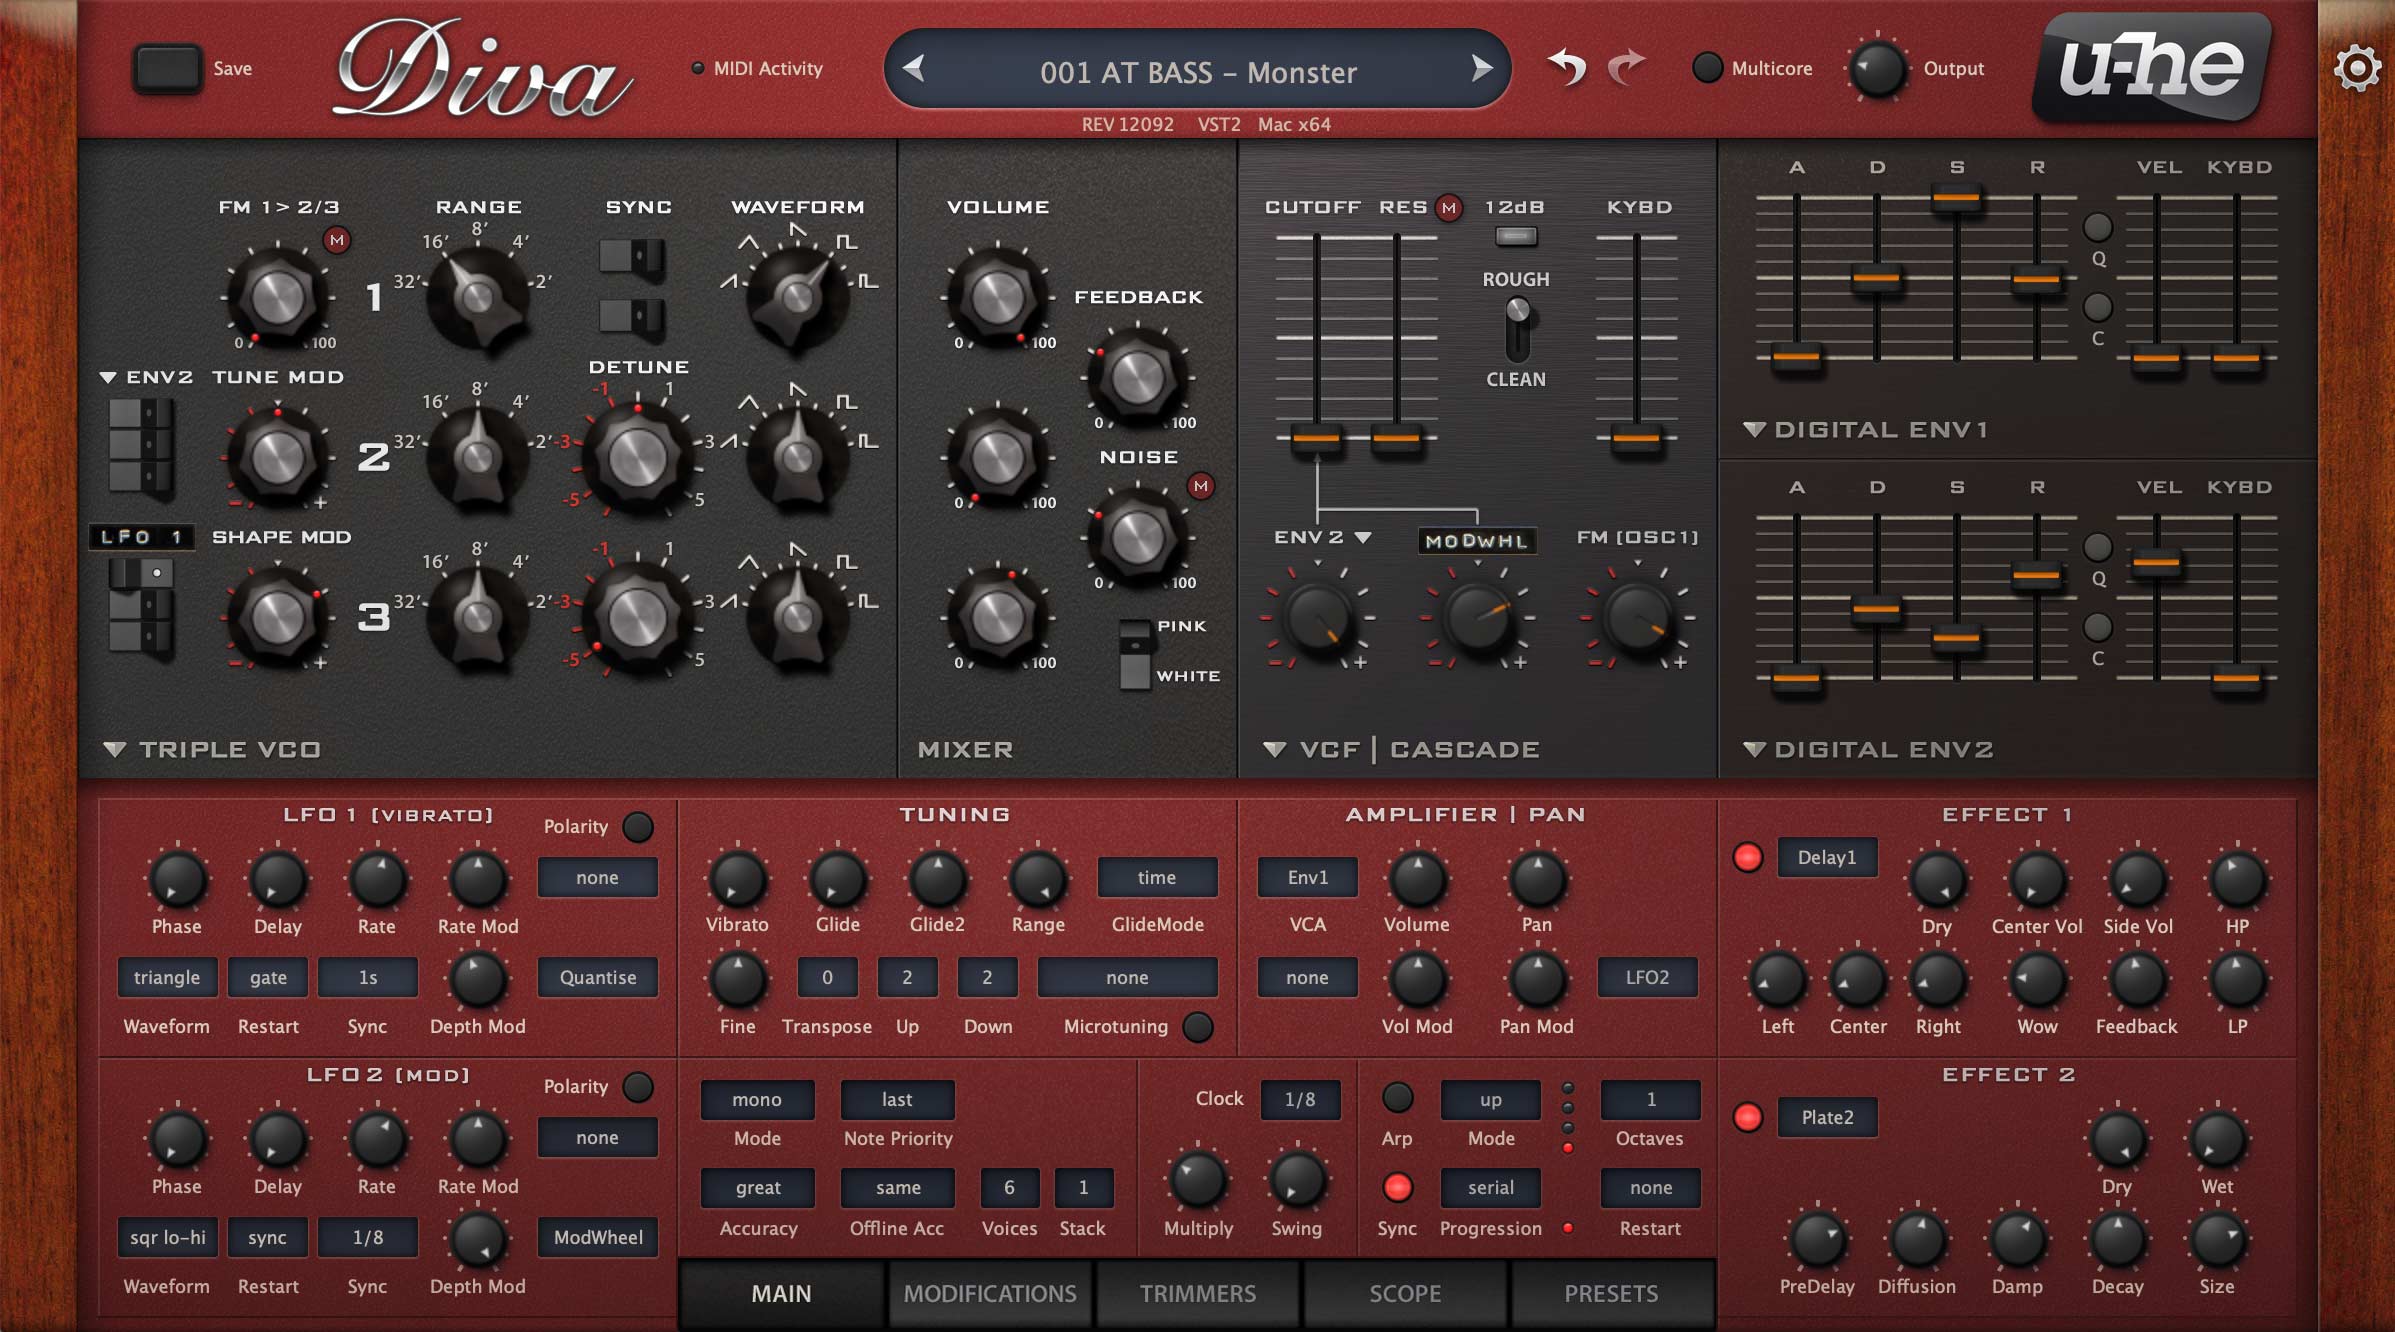Screen dimensions: 2395x1332
Task: Switch to the MODIFICATIONS tab
Action: (989, 1294)
